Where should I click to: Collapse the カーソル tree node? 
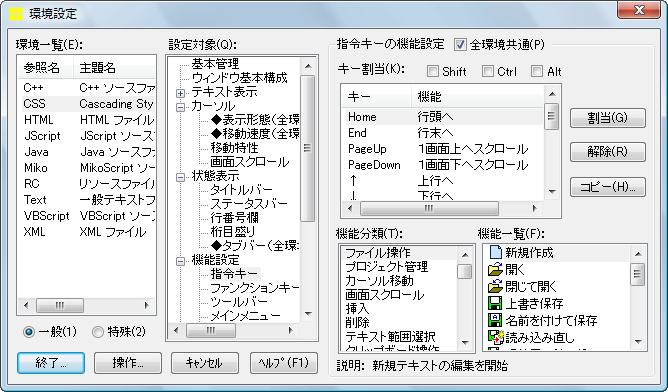(x=181, y=107)
